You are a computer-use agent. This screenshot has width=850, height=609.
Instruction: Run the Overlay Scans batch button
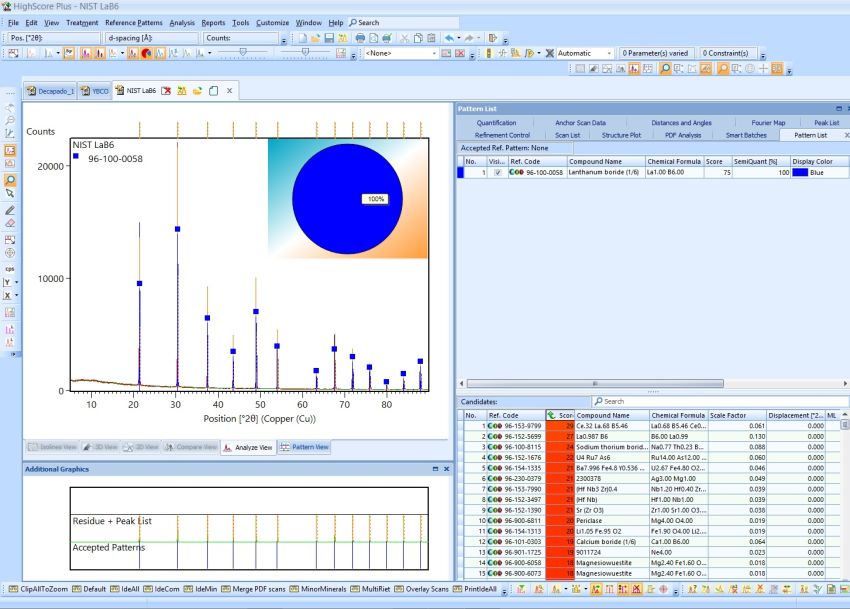coord(421,589)
